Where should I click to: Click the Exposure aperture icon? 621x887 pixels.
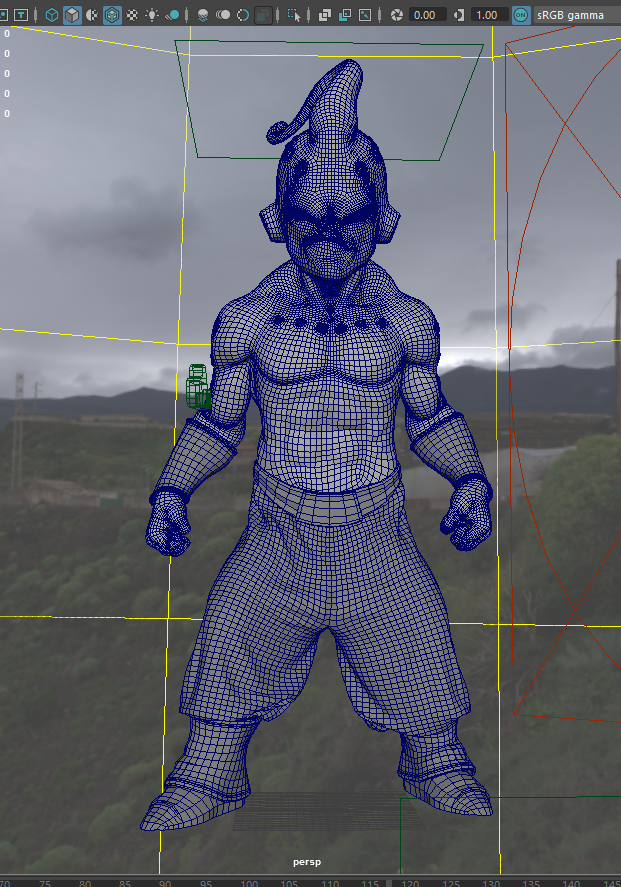tap(396, 15)
